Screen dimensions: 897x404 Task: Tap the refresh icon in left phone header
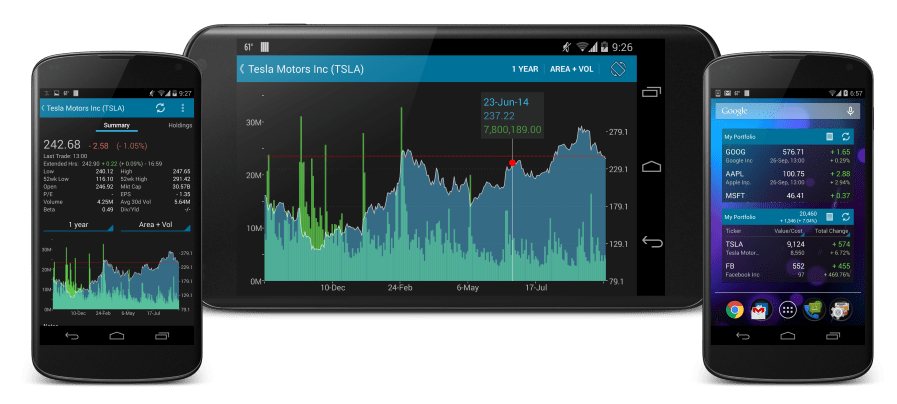point(160,108)
